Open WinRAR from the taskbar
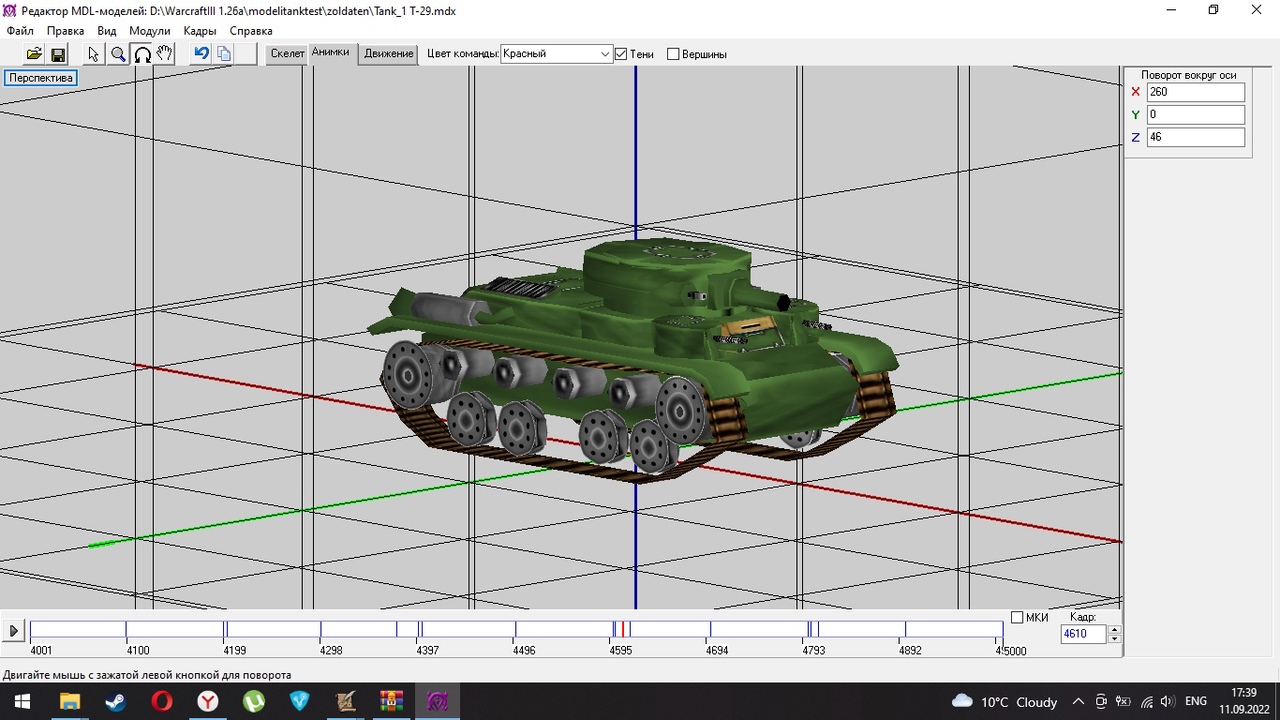Image resolution: width=1280 pixels, height=720 pixels. (391, 701)
